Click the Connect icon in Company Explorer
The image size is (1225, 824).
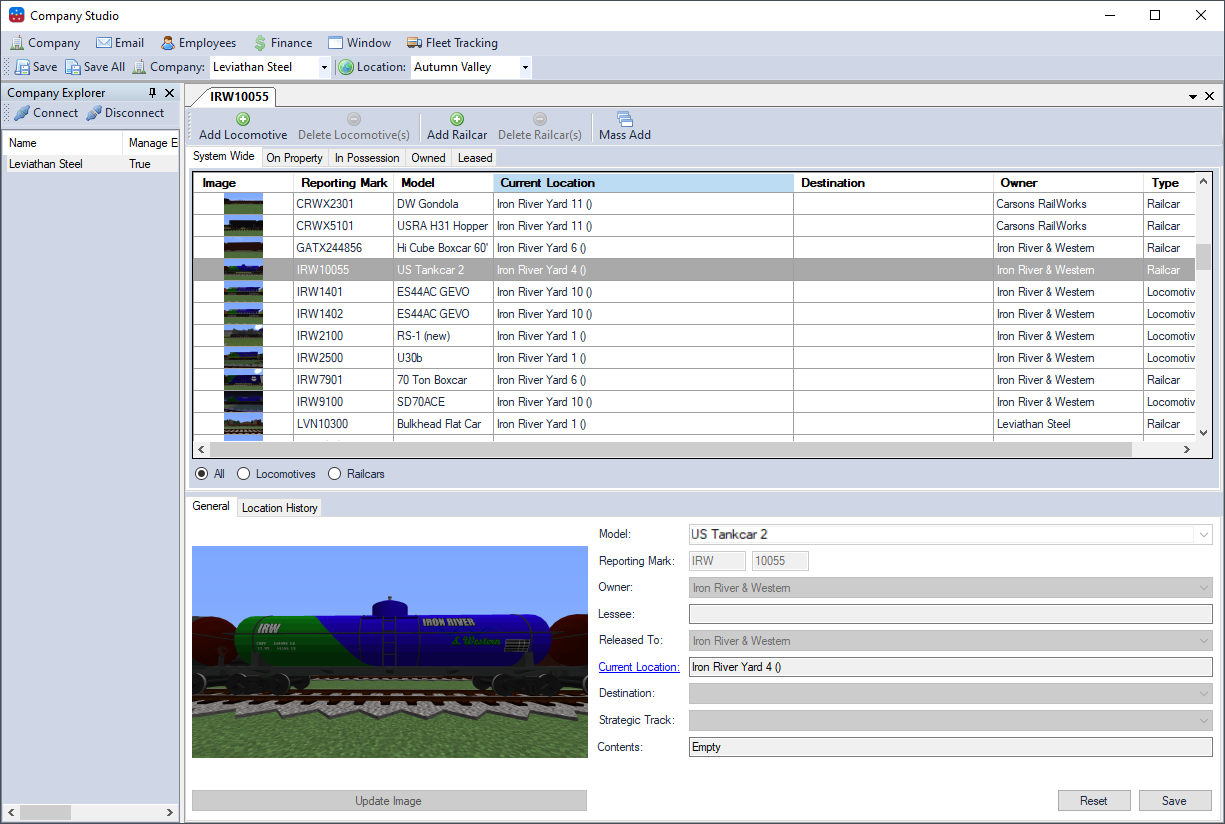21,113
